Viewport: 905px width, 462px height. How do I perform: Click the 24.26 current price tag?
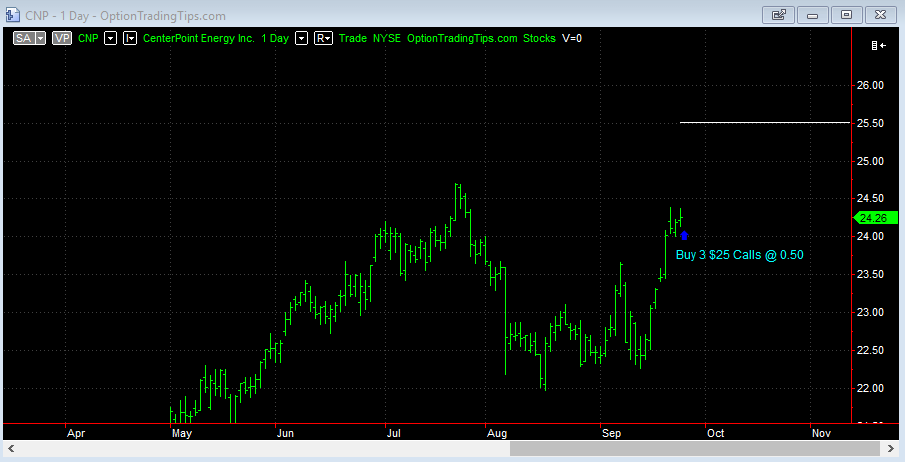pyautogui.click(x=876, y=218)
